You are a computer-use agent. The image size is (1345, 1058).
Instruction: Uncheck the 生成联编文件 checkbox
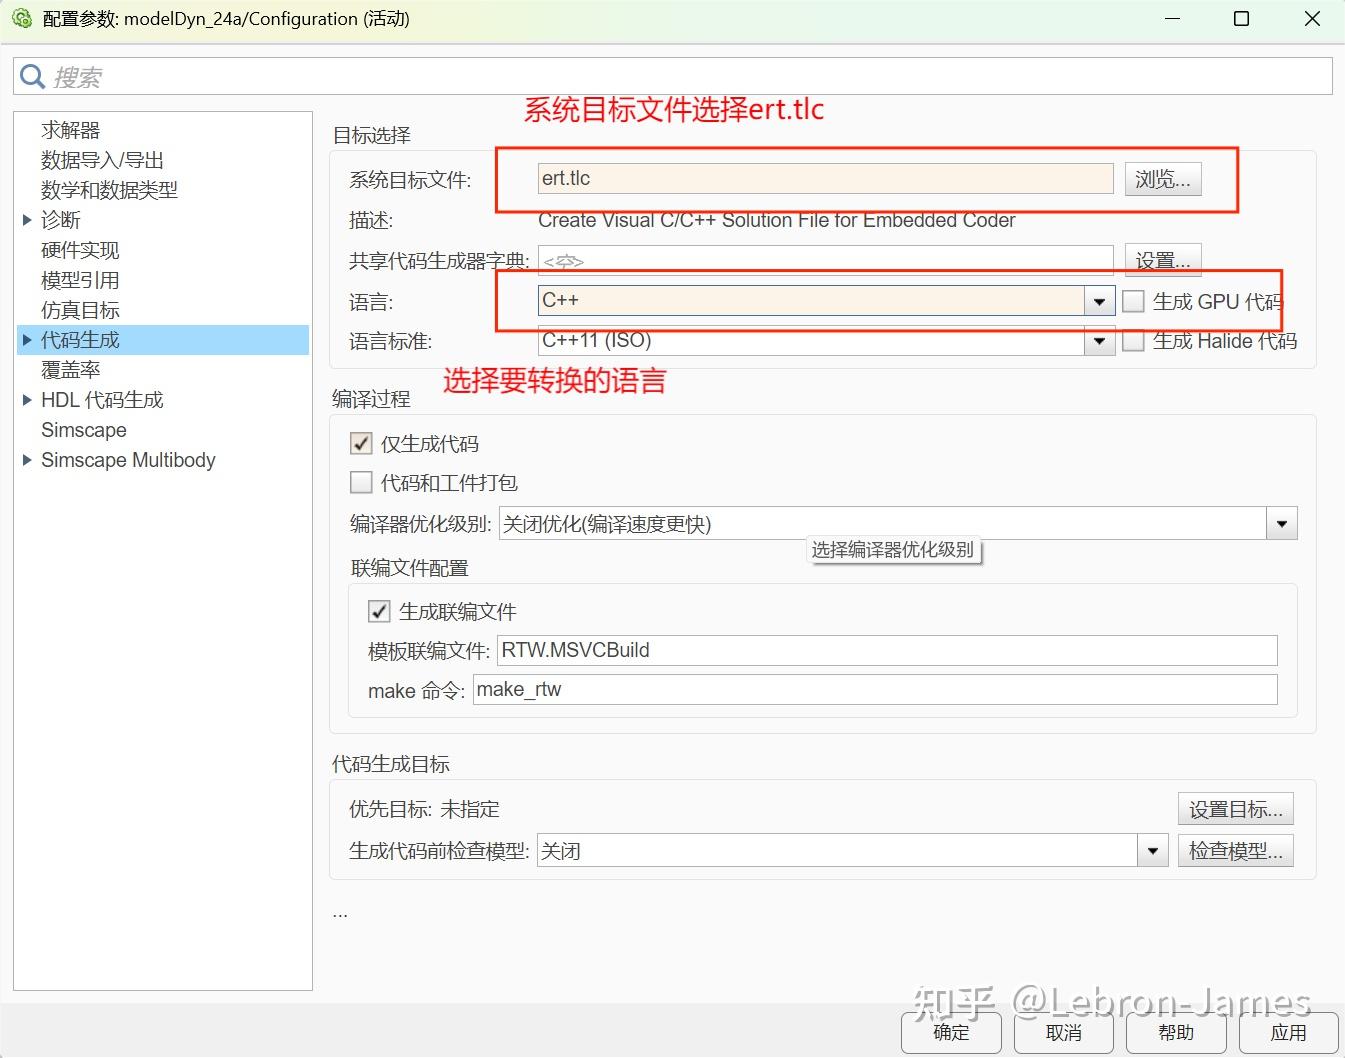pos(379,611)
